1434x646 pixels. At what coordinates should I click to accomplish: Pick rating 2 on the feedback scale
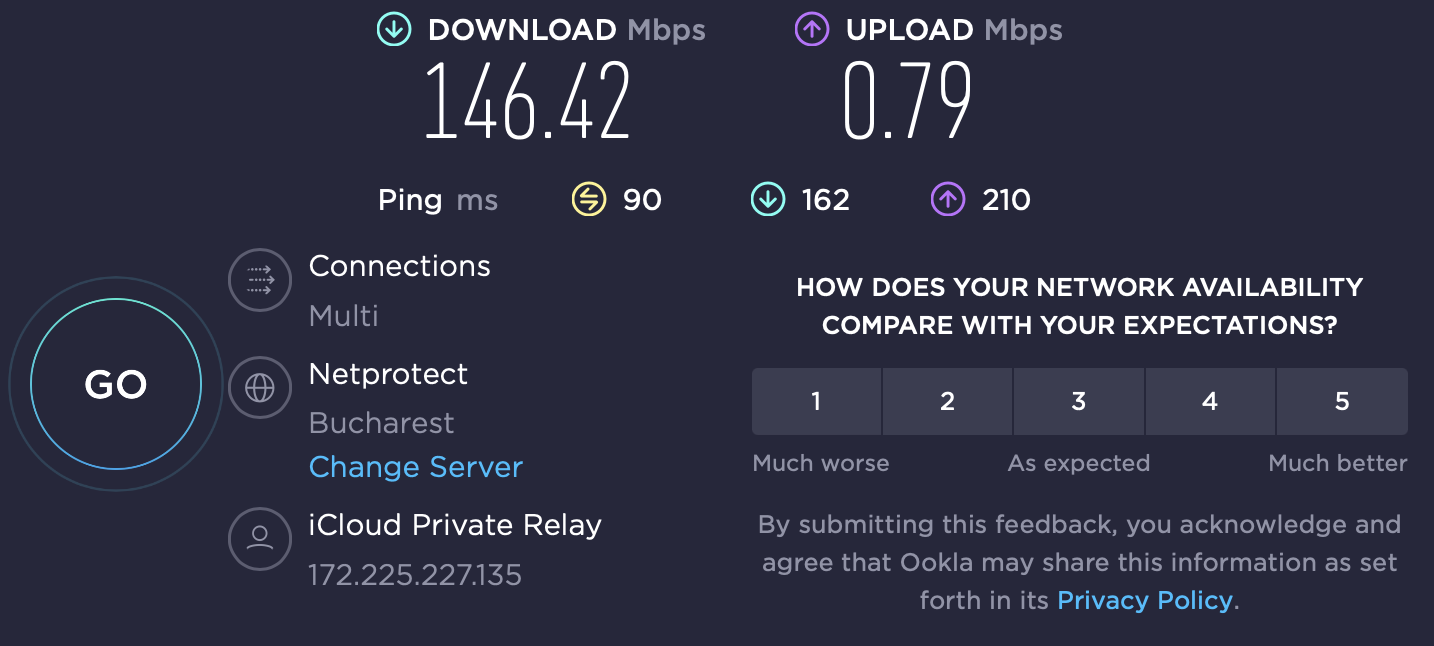point(947,402)
